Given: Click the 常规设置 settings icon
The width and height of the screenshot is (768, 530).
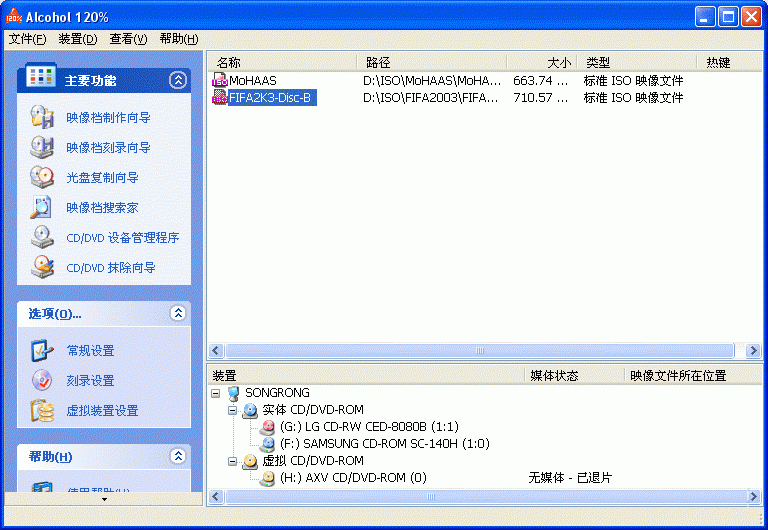Looking at the screenshot, I should coord(42,350).
